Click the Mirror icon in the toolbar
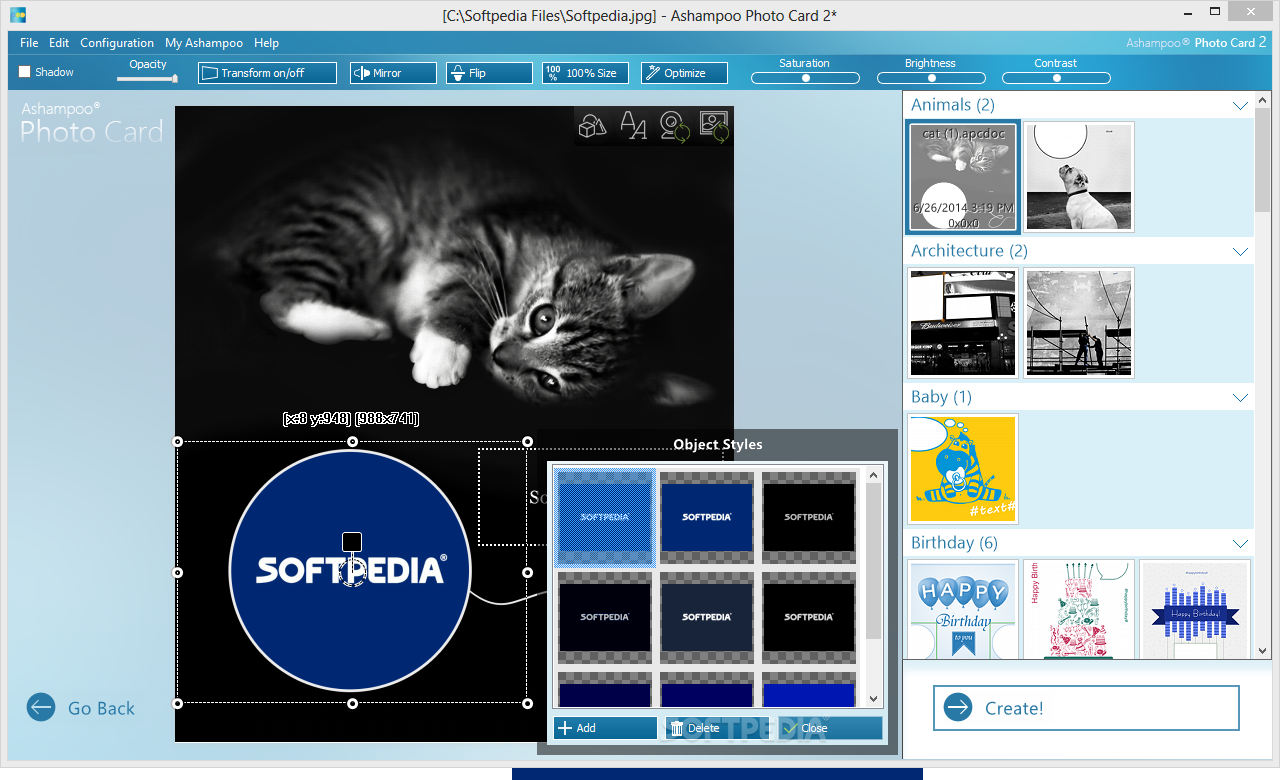 361,73
